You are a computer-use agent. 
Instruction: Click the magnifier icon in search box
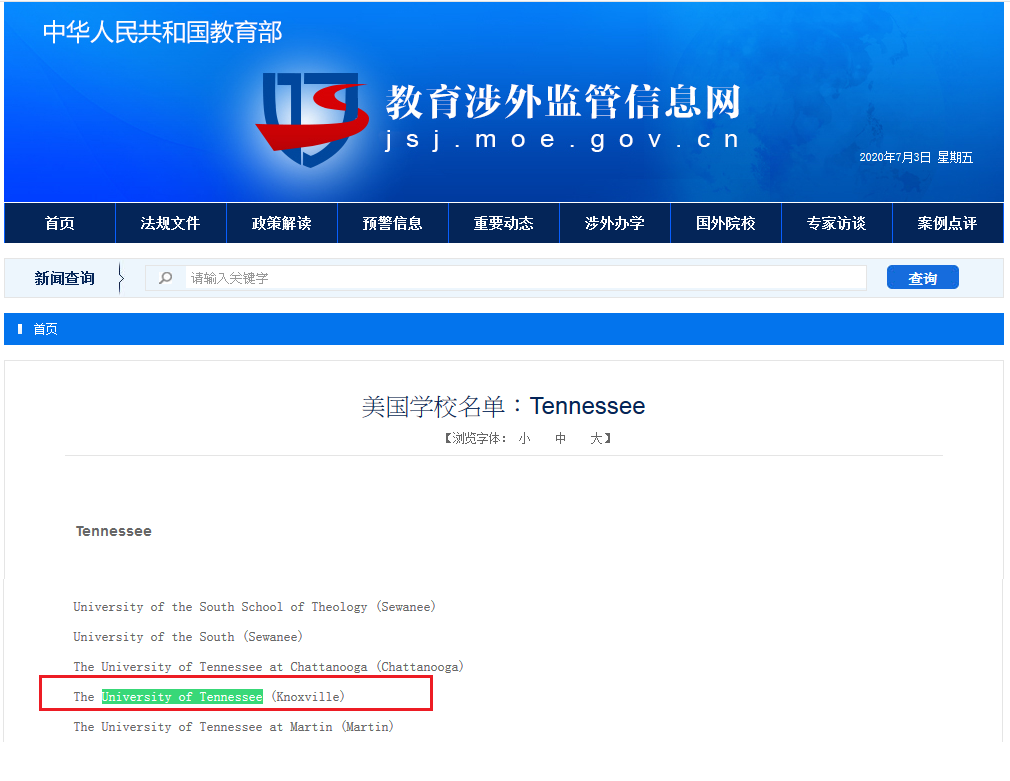click(x=166, y=278)
